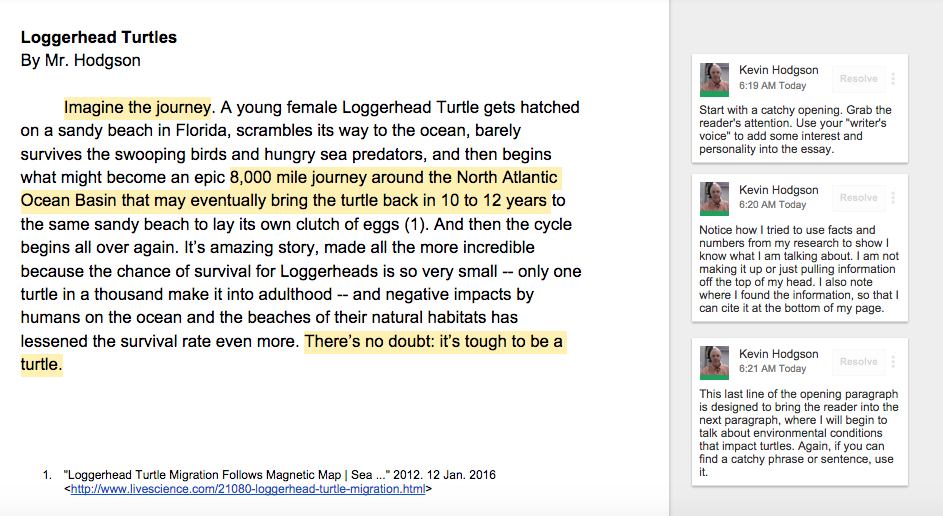Select the comment starting "This last line"
This screenshot has height=516, width=943.
799,433
